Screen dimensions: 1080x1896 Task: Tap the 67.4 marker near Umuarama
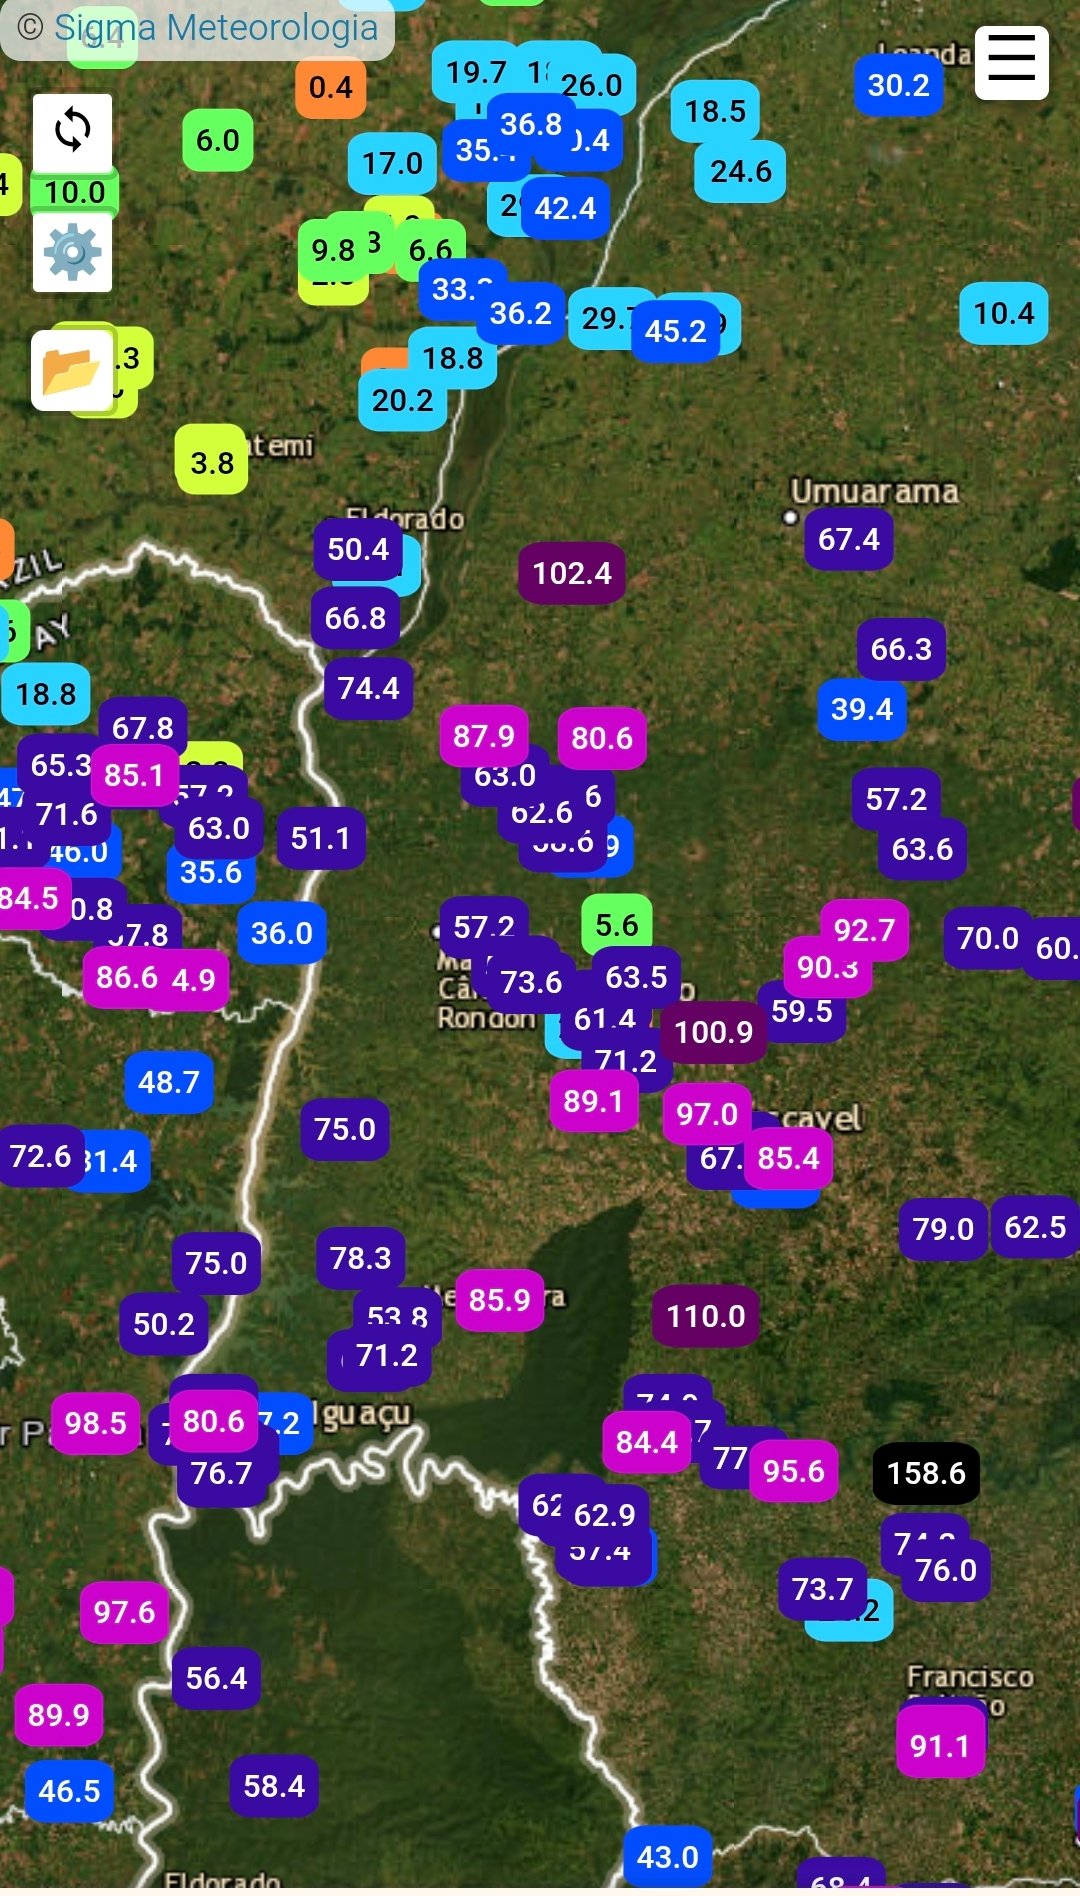(x=848, y=539)
